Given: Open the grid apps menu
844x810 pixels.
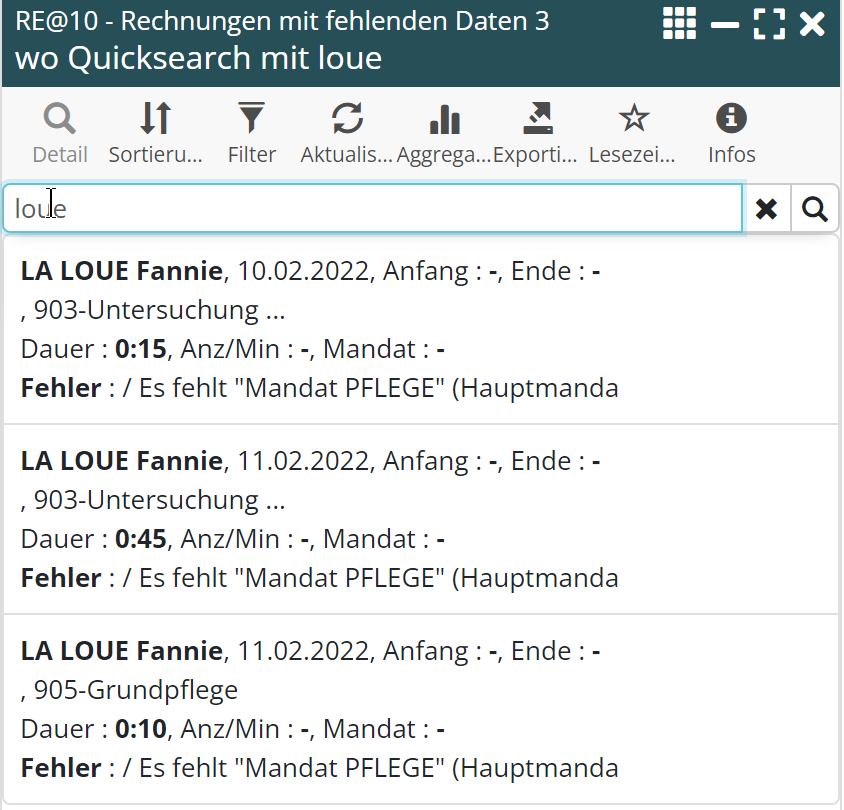Looking at the screenshot, I should pos(679,23).
